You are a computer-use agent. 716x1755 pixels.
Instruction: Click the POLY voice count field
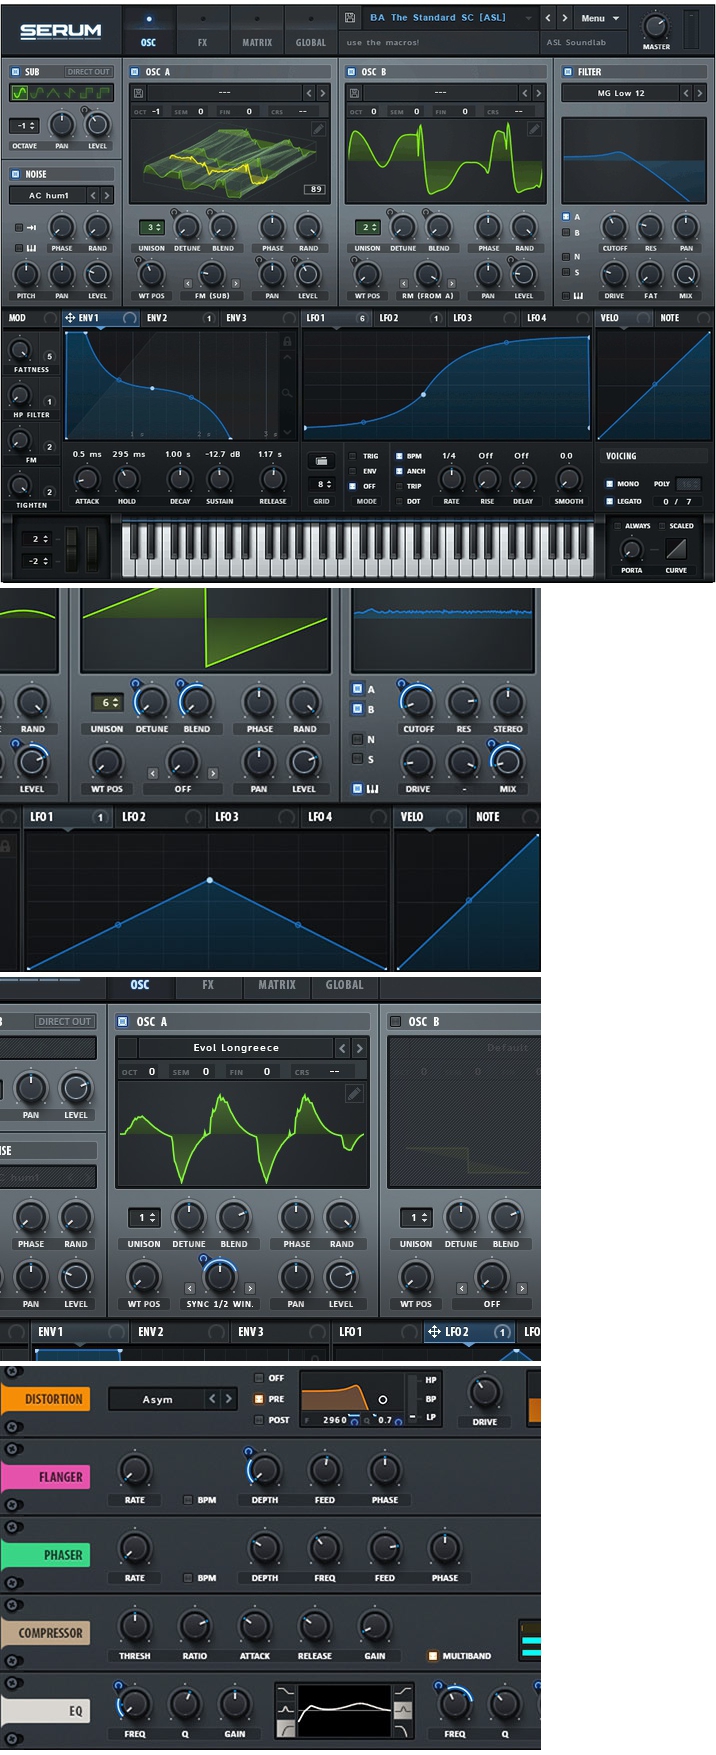click(x=690, y=484)
